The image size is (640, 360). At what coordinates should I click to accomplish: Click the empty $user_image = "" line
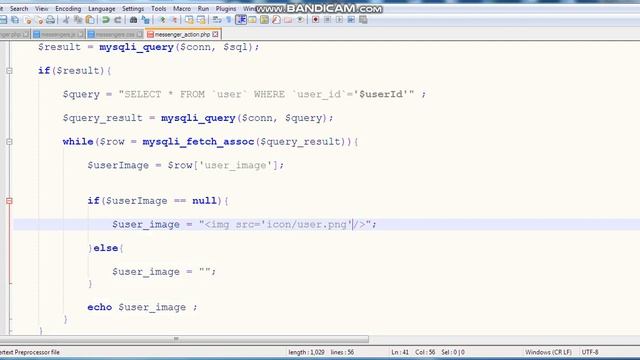point(164,272)
